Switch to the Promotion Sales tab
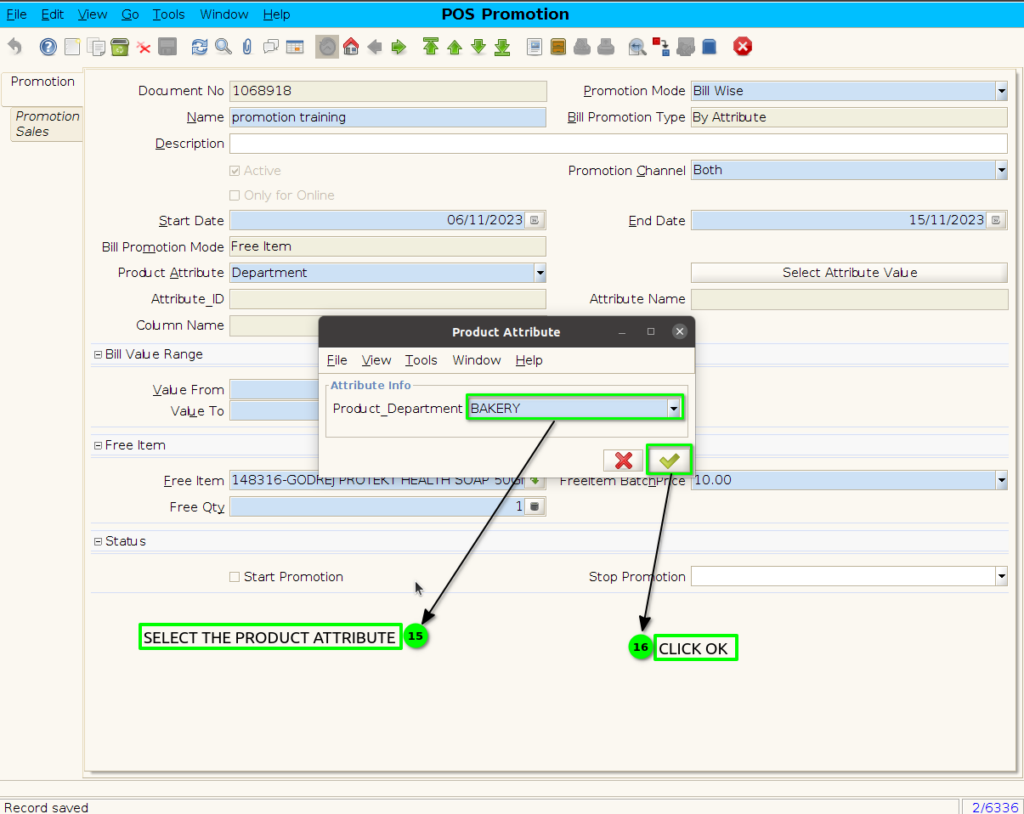This screenshot has height=814, width=1024. (47, 123)
